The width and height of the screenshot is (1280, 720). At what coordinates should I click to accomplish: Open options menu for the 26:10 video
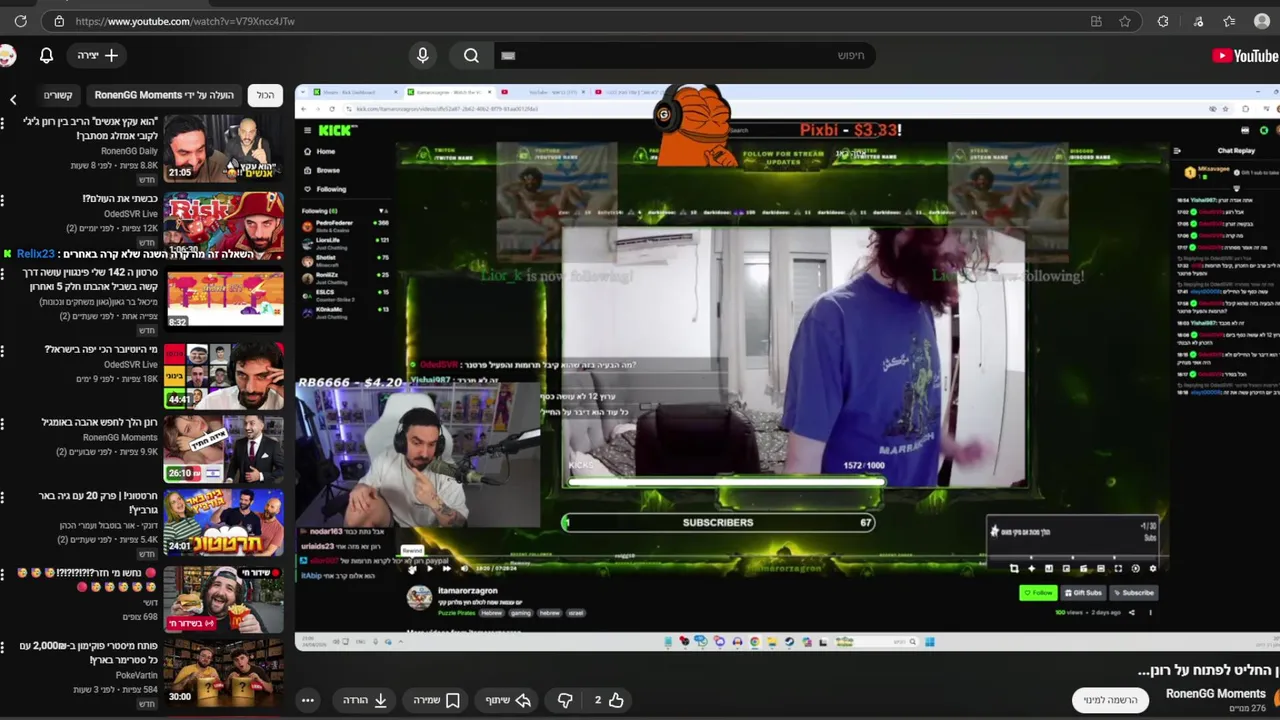(3, 424)
